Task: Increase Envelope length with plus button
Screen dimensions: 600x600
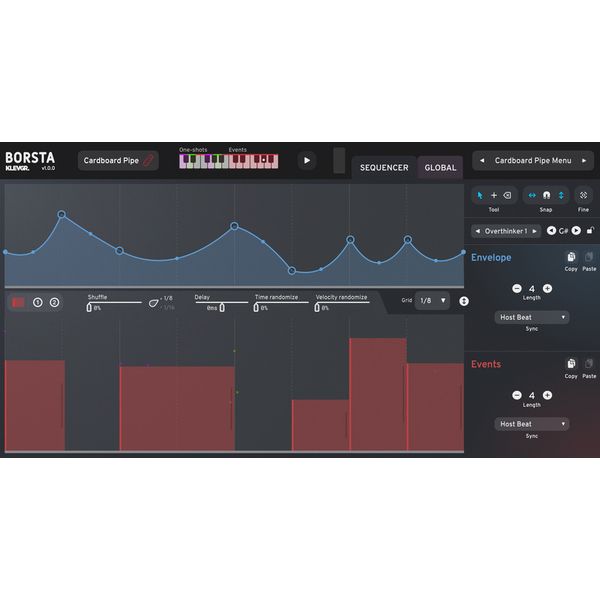Action: [x=547, y=289]
